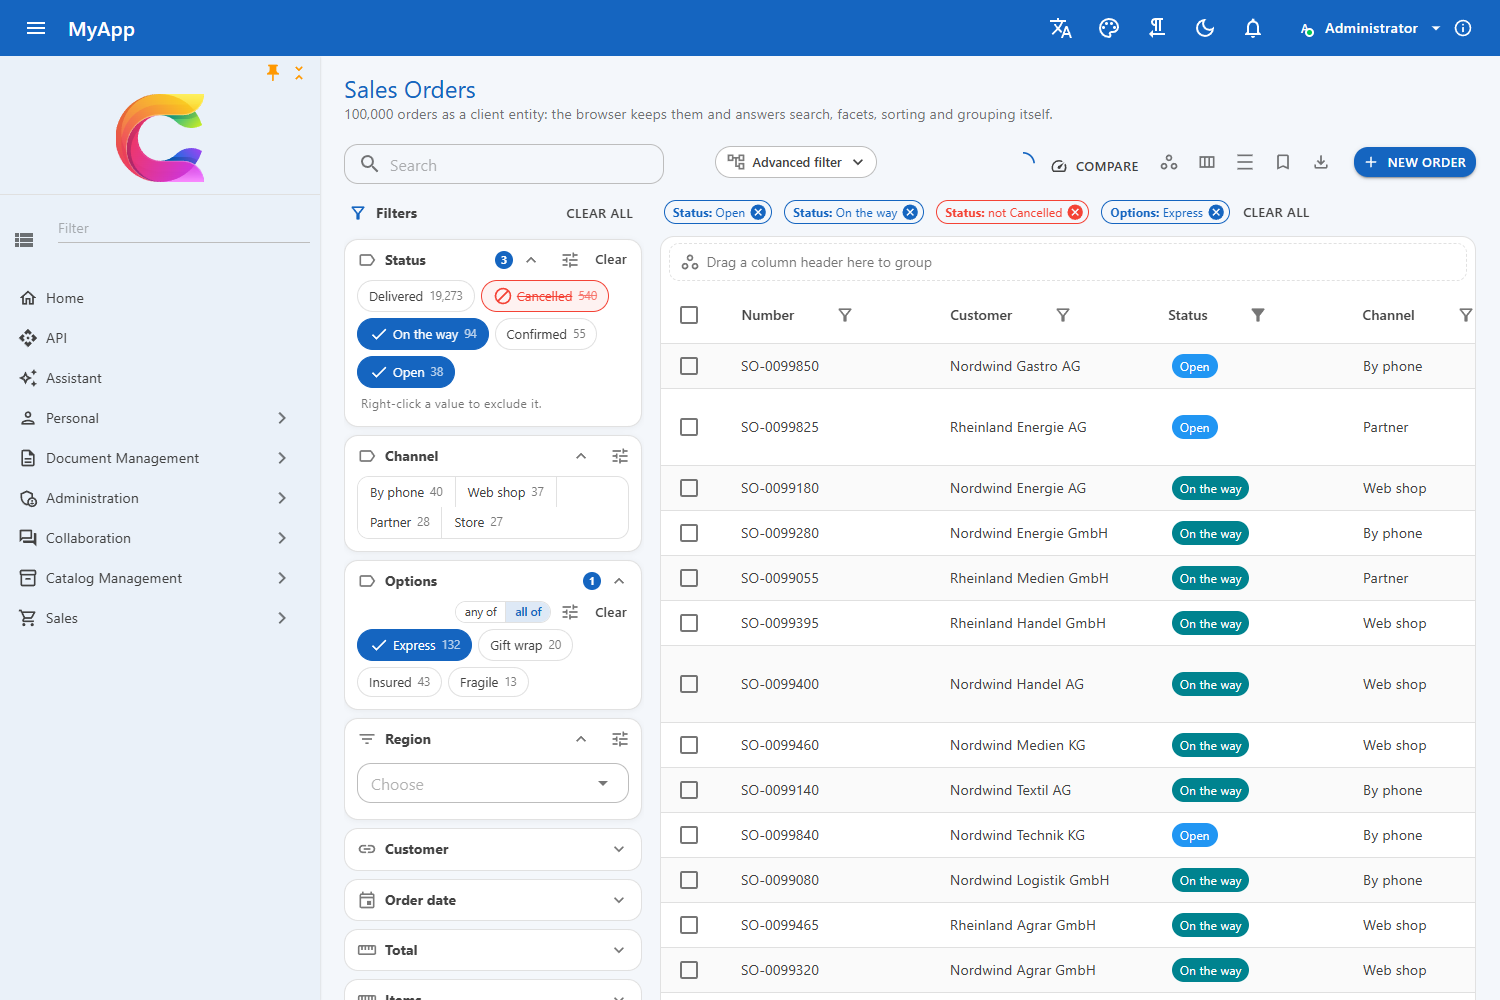Download the orders with the export icon
Viewport: 1500px width, 1000px height.
1321,162
